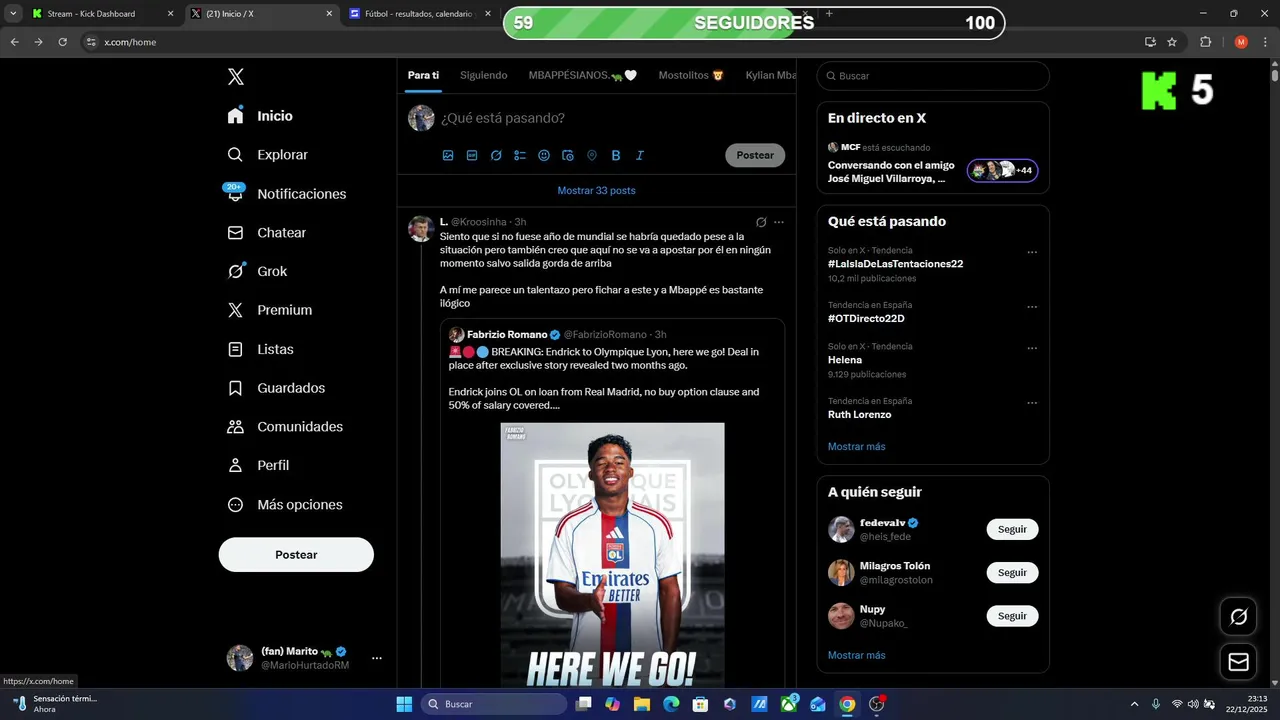Screen dimensions: 1280x720
Task: Follow fedevalv account
Action: tap(1012, 529)
